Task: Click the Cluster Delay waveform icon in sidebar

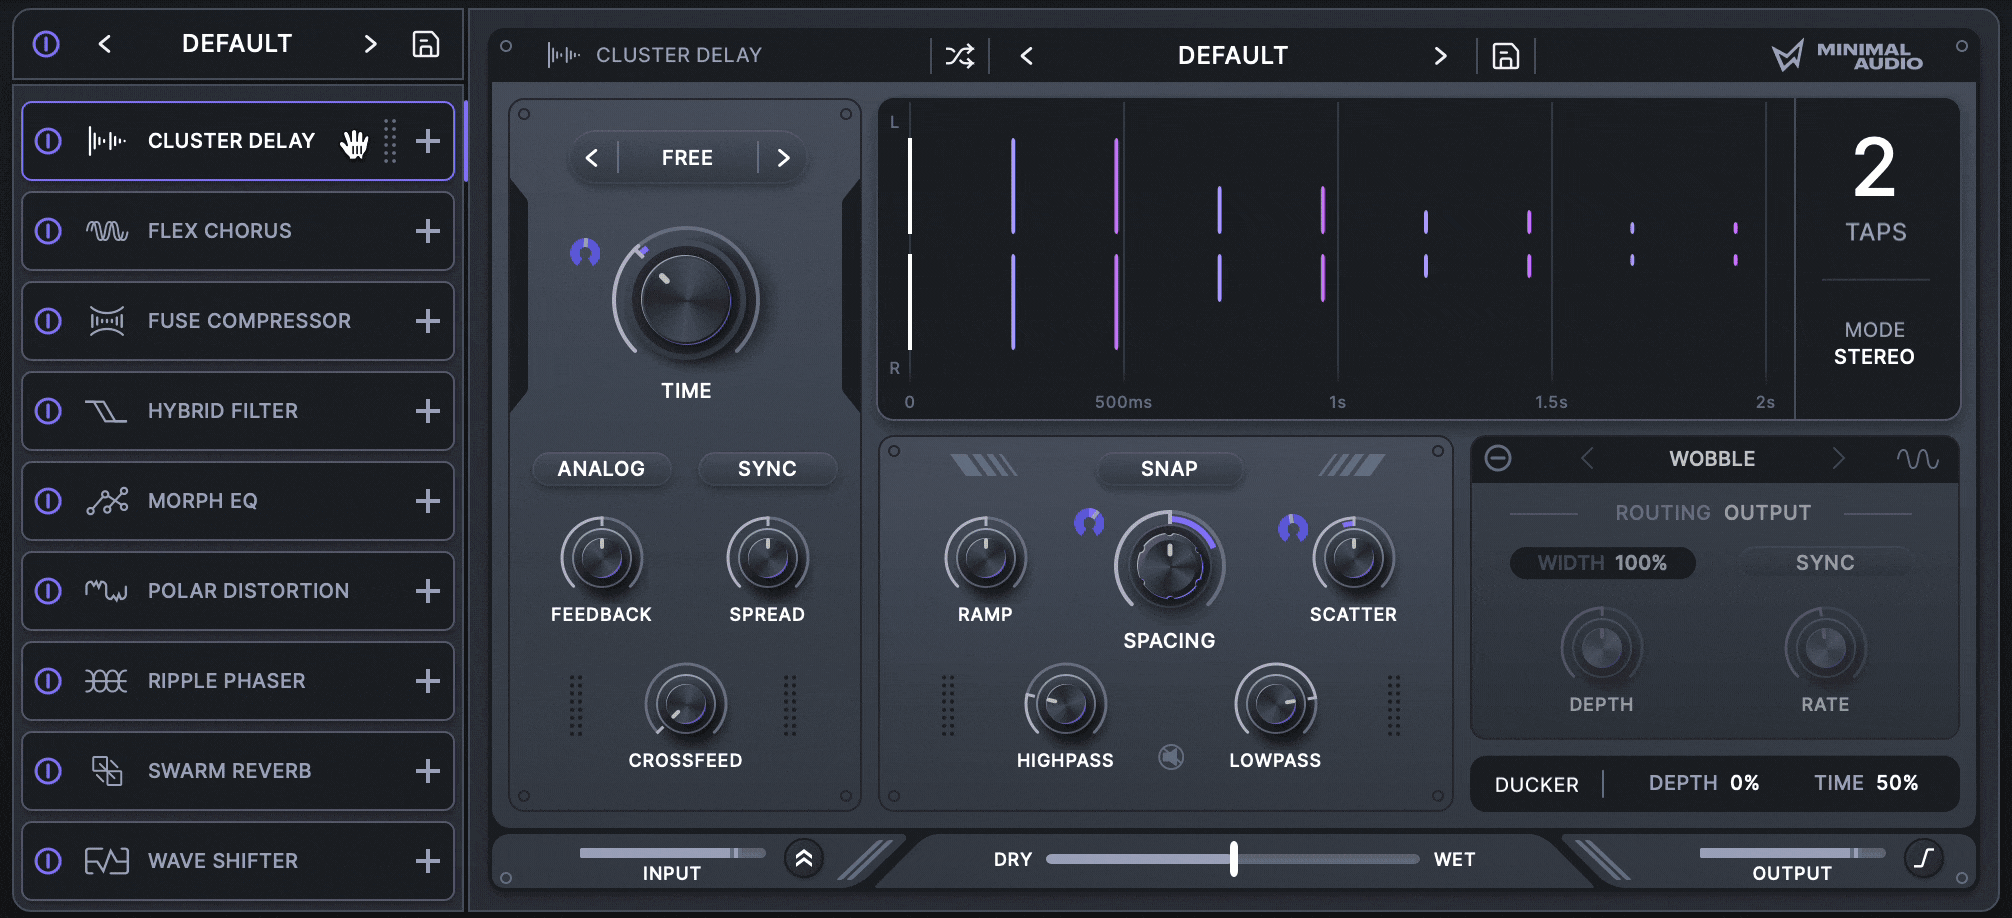Action: tap(107, 141)
